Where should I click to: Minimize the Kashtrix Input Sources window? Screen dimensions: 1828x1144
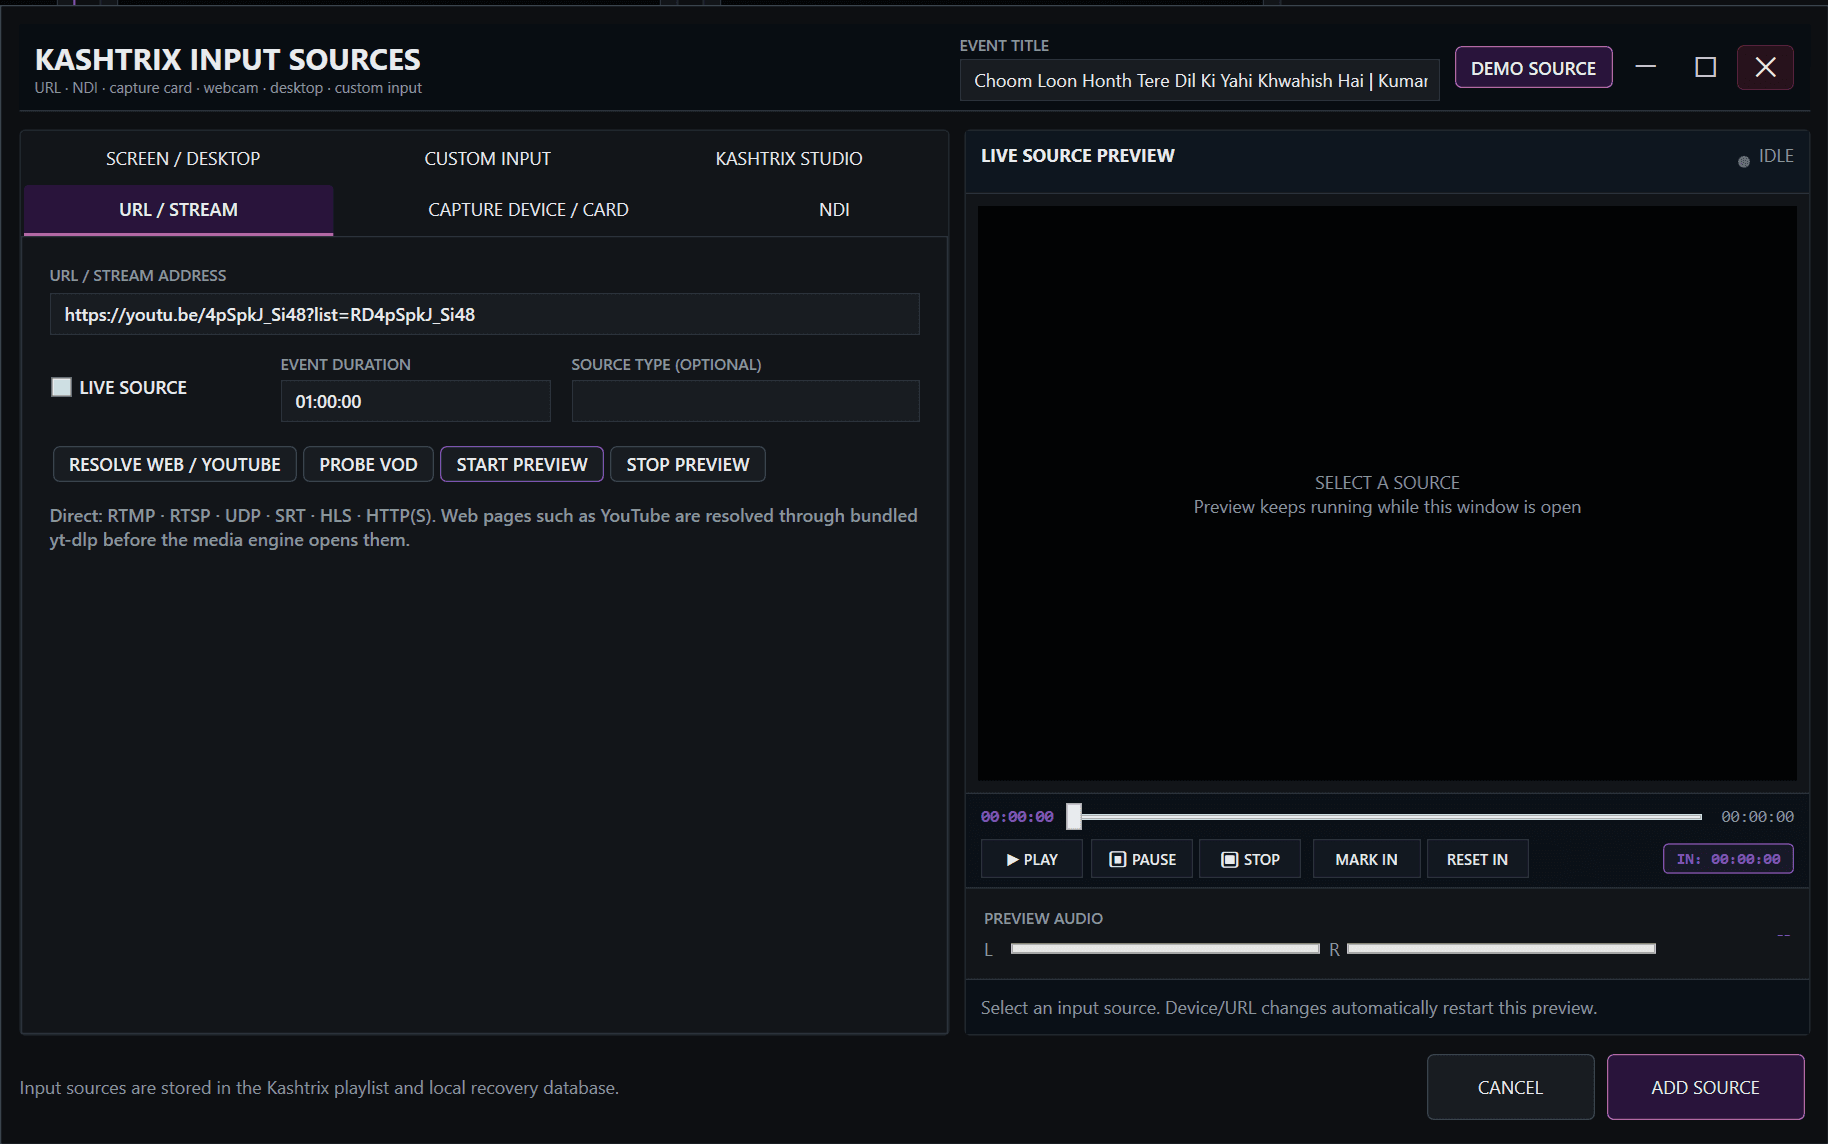(x=1646, y=67)
